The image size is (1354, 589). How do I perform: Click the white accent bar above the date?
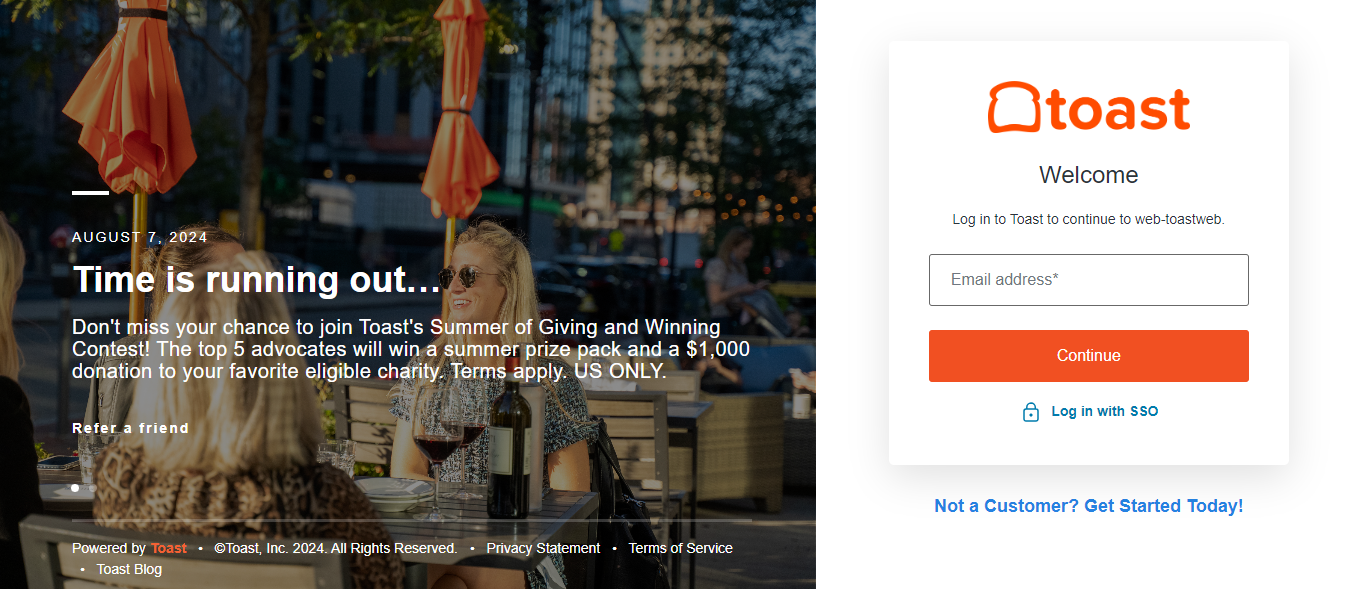(x=90, y=192)
